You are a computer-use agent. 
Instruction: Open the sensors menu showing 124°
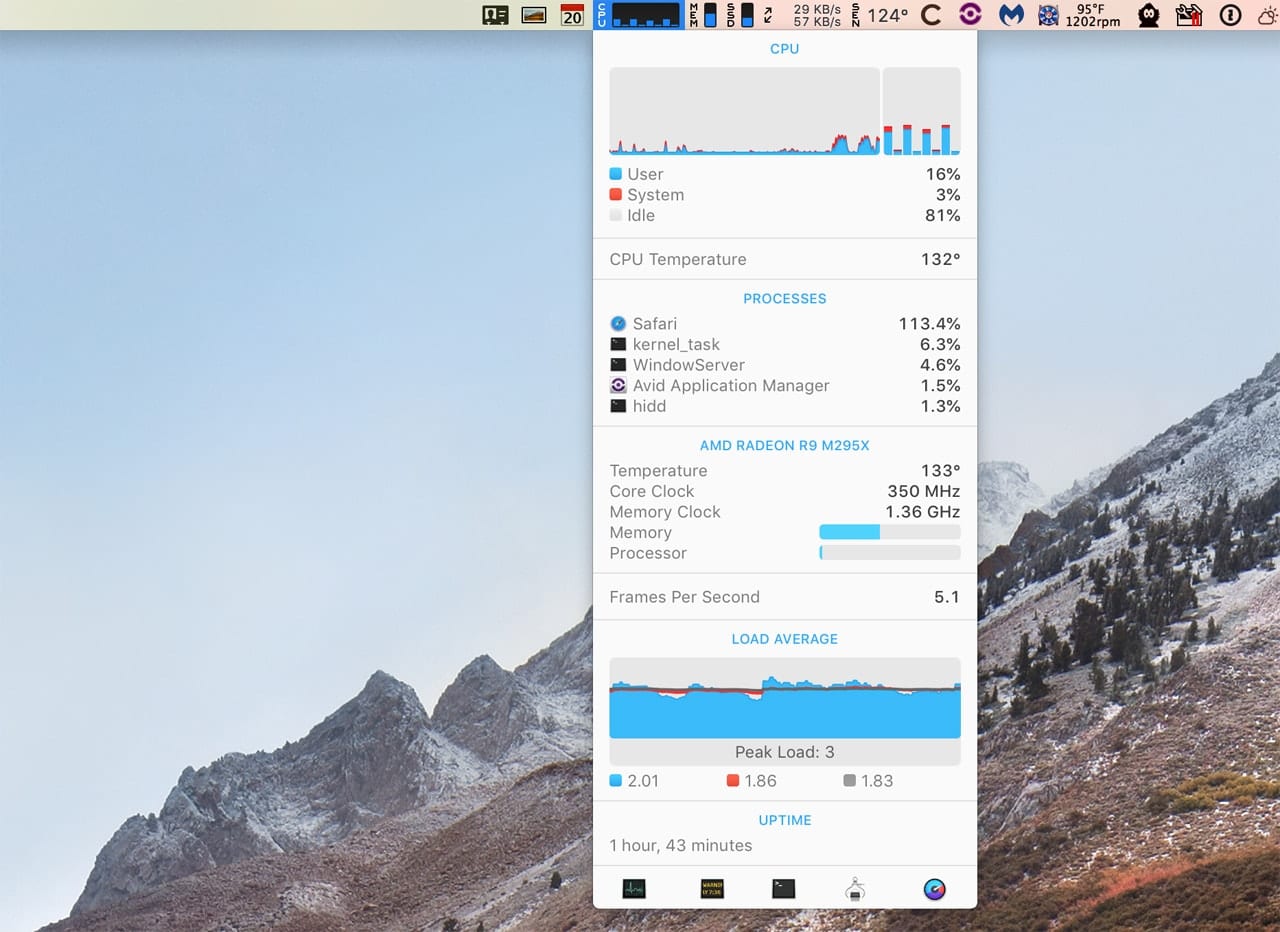879,15
